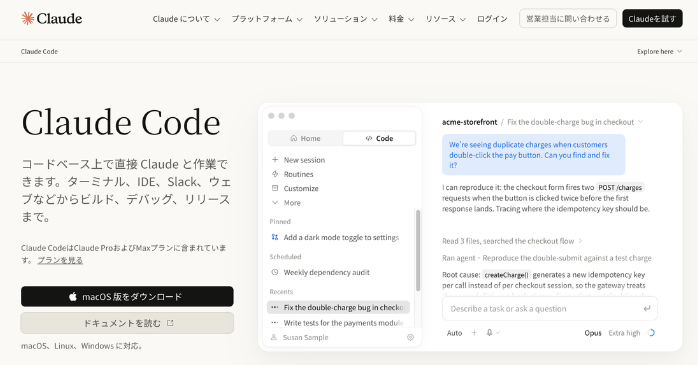Click the Code tab brackets icon

tap(369, 138)
